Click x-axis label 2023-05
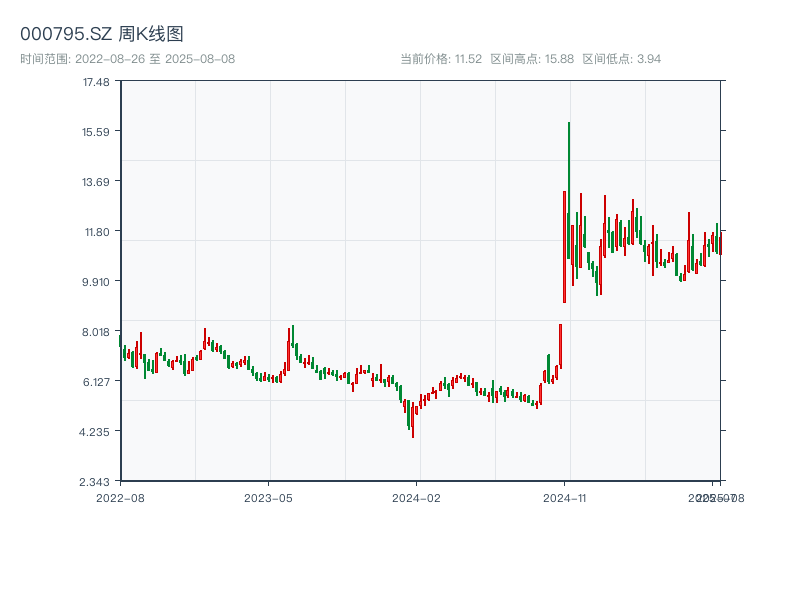Viewport: 800px width, 600px height. 268,498
